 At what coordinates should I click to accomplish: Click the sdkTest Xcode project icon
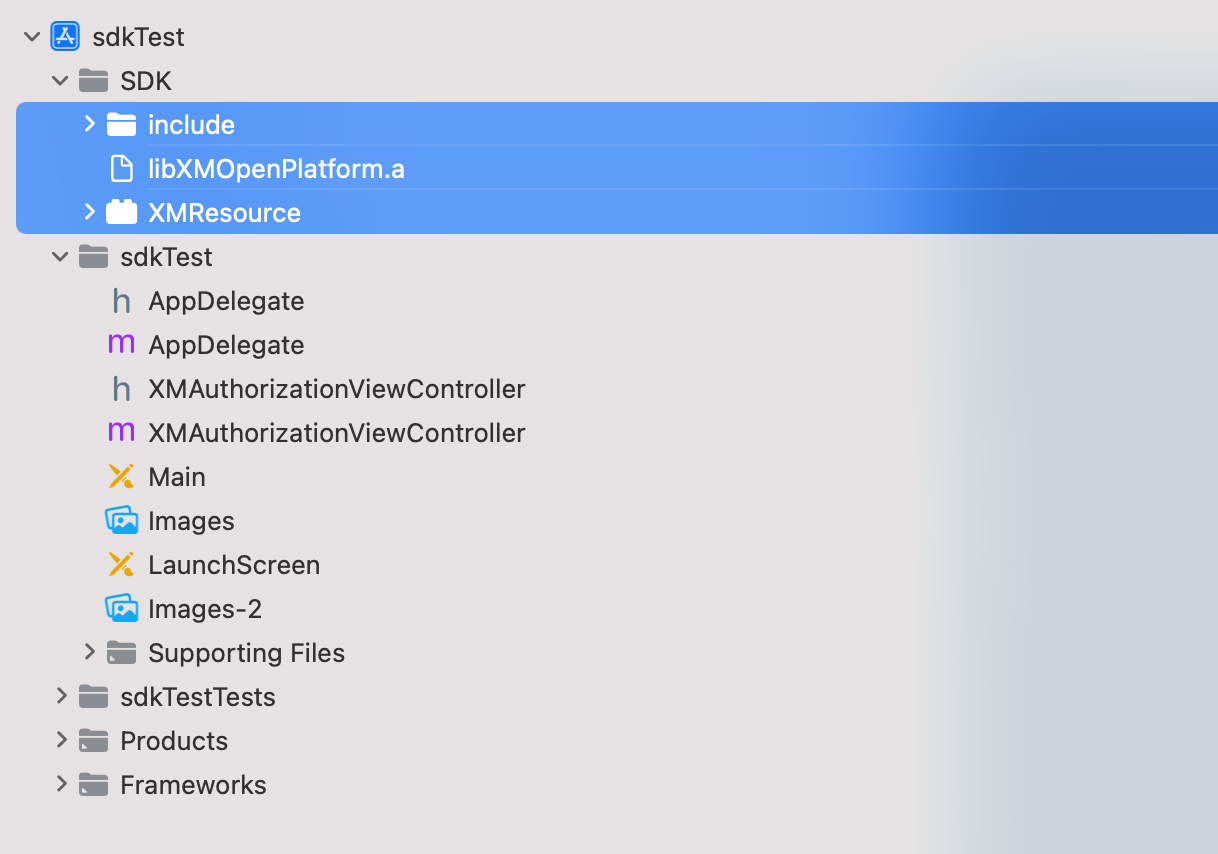tap(65, 37)
